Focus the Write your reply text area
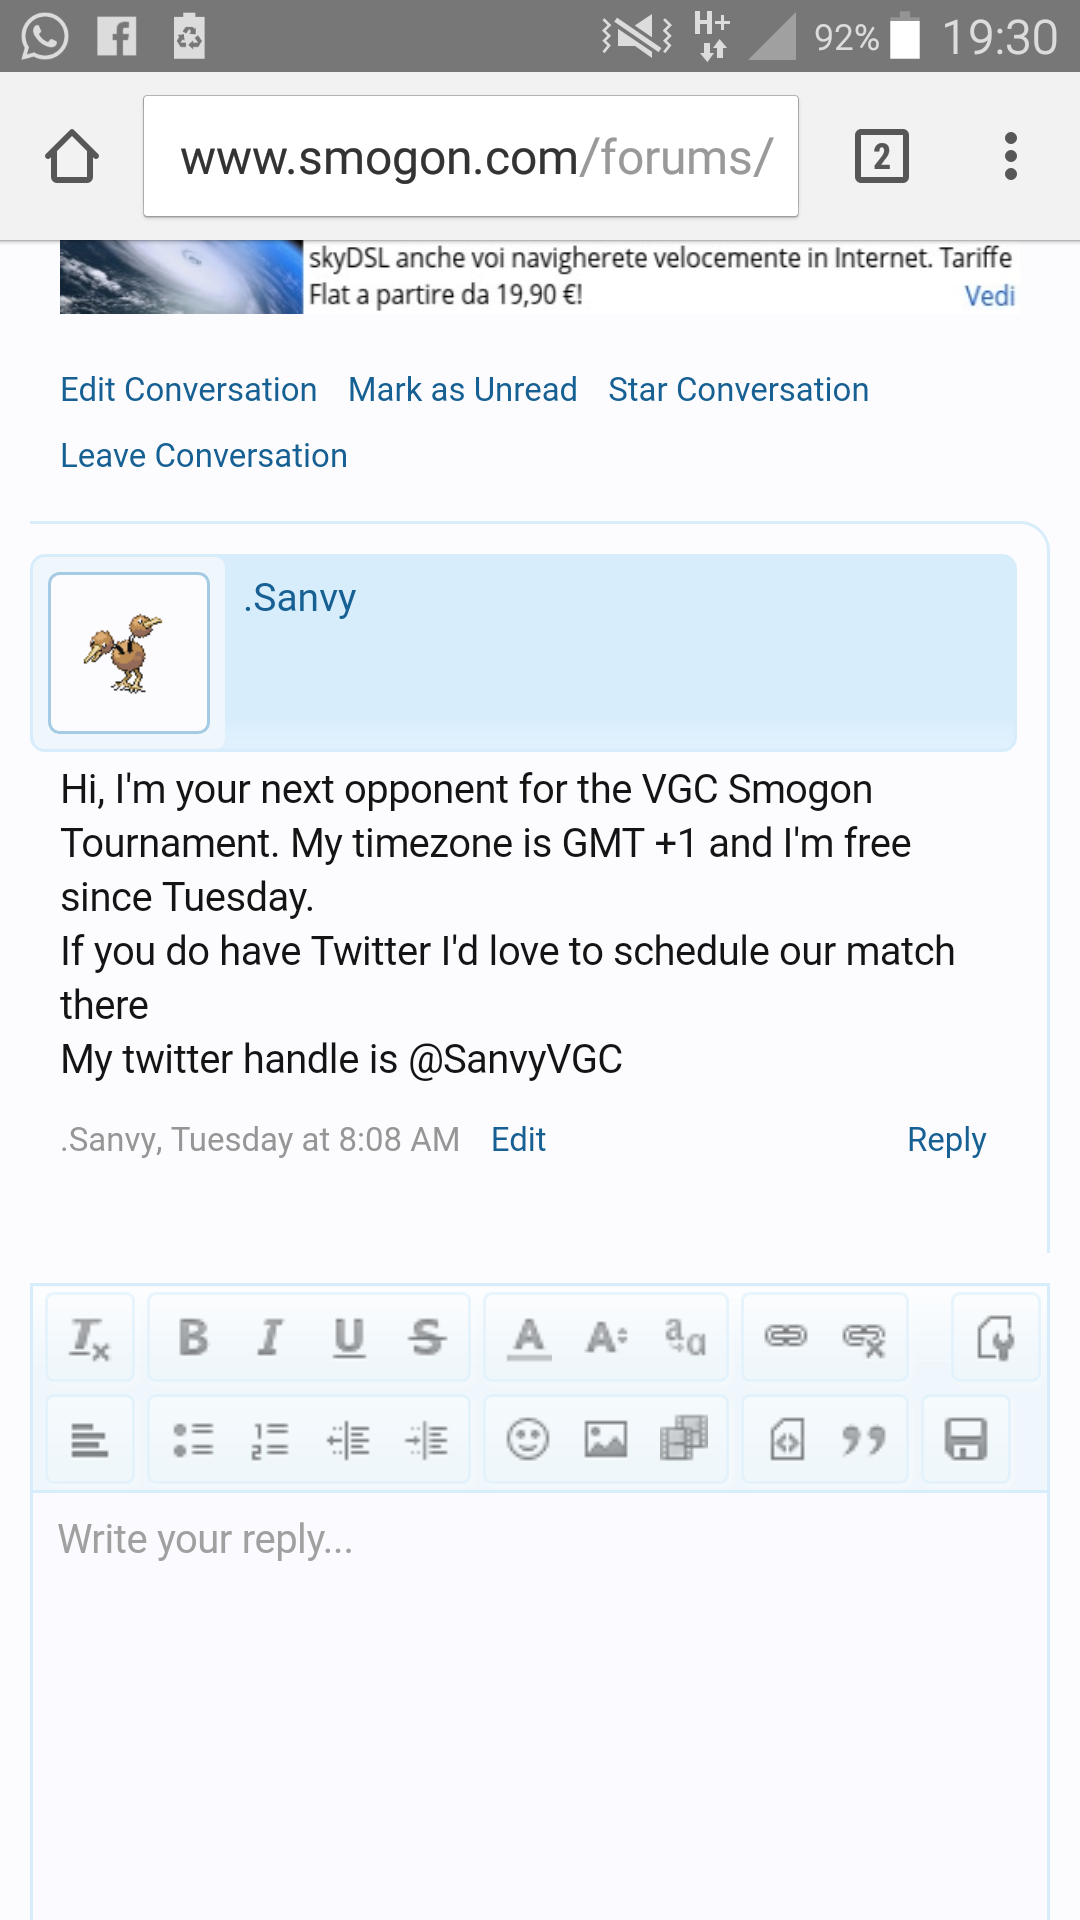 540,1700
